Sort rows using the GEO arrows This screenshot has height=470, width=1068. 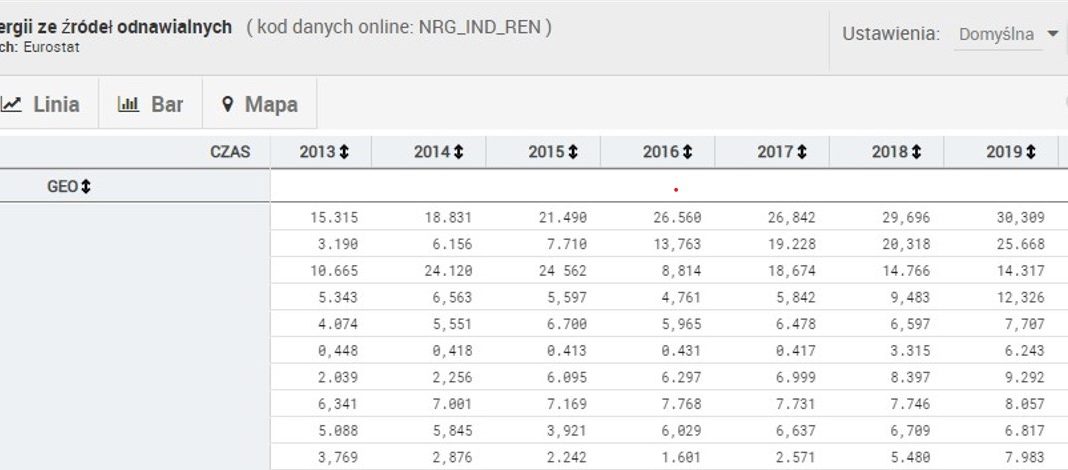[x=86, y=187]
